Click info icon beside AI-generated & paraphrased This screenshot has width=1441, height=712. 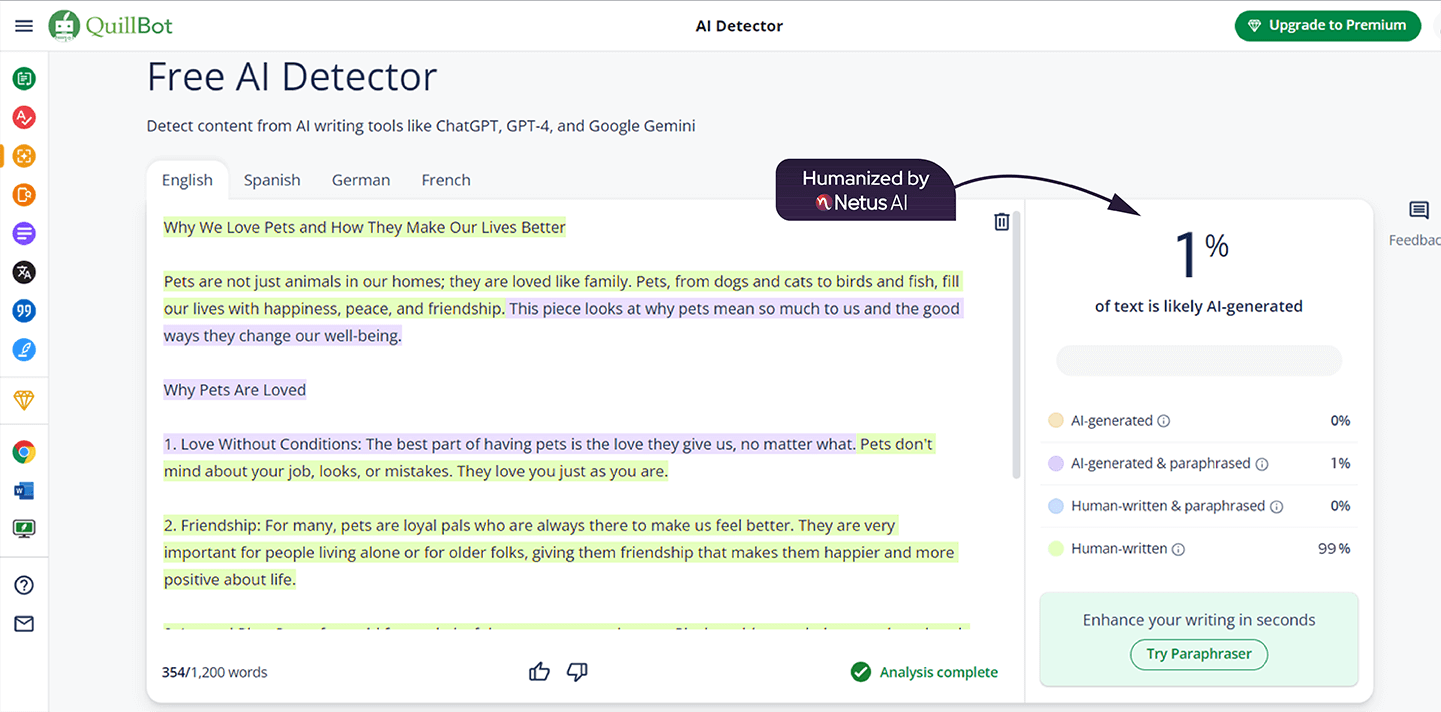coord(1262,464)
